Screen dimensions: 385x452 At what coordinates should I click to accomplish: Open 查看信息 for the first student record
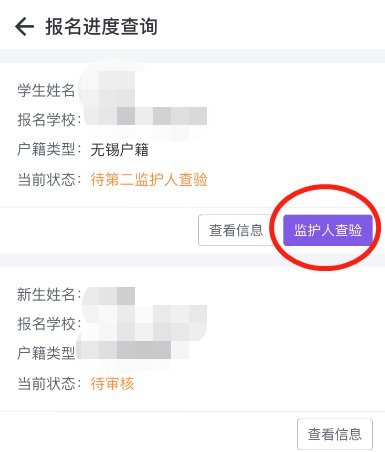click(236, 230)
